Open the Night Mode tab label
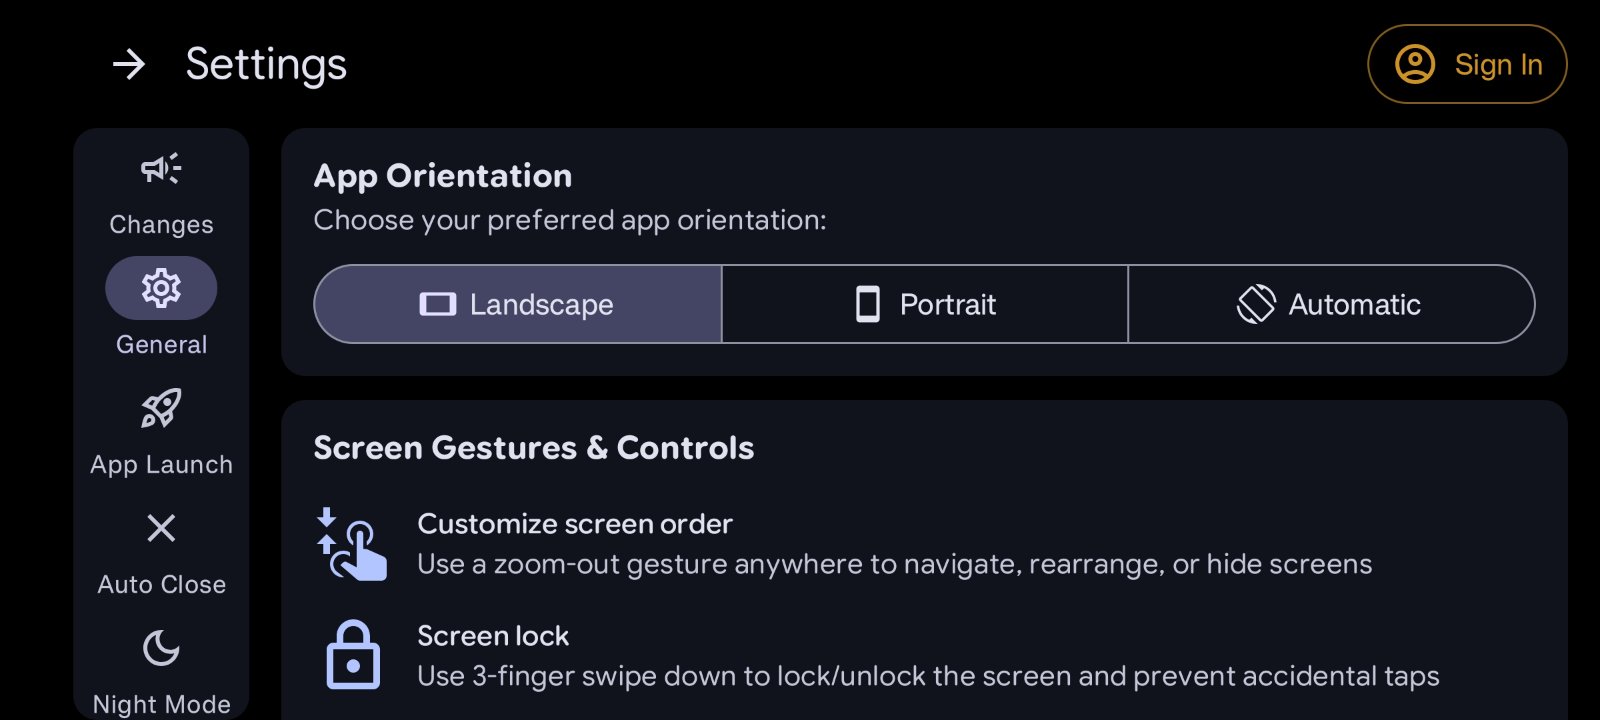The height and width of the screenshot is (720, 1600). tap(161, 704)
